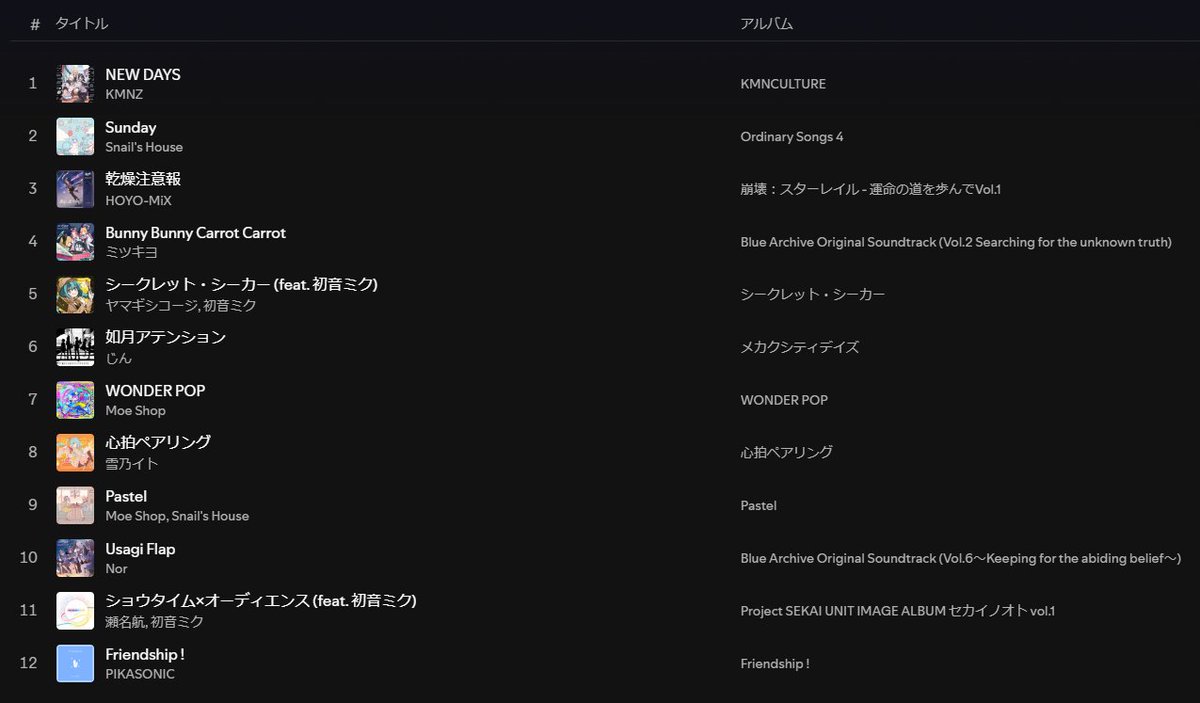Select シークレット・シーカー track cover art
Image resolution: width=1200 pixels, height=703 pixels.
[75, 295]
